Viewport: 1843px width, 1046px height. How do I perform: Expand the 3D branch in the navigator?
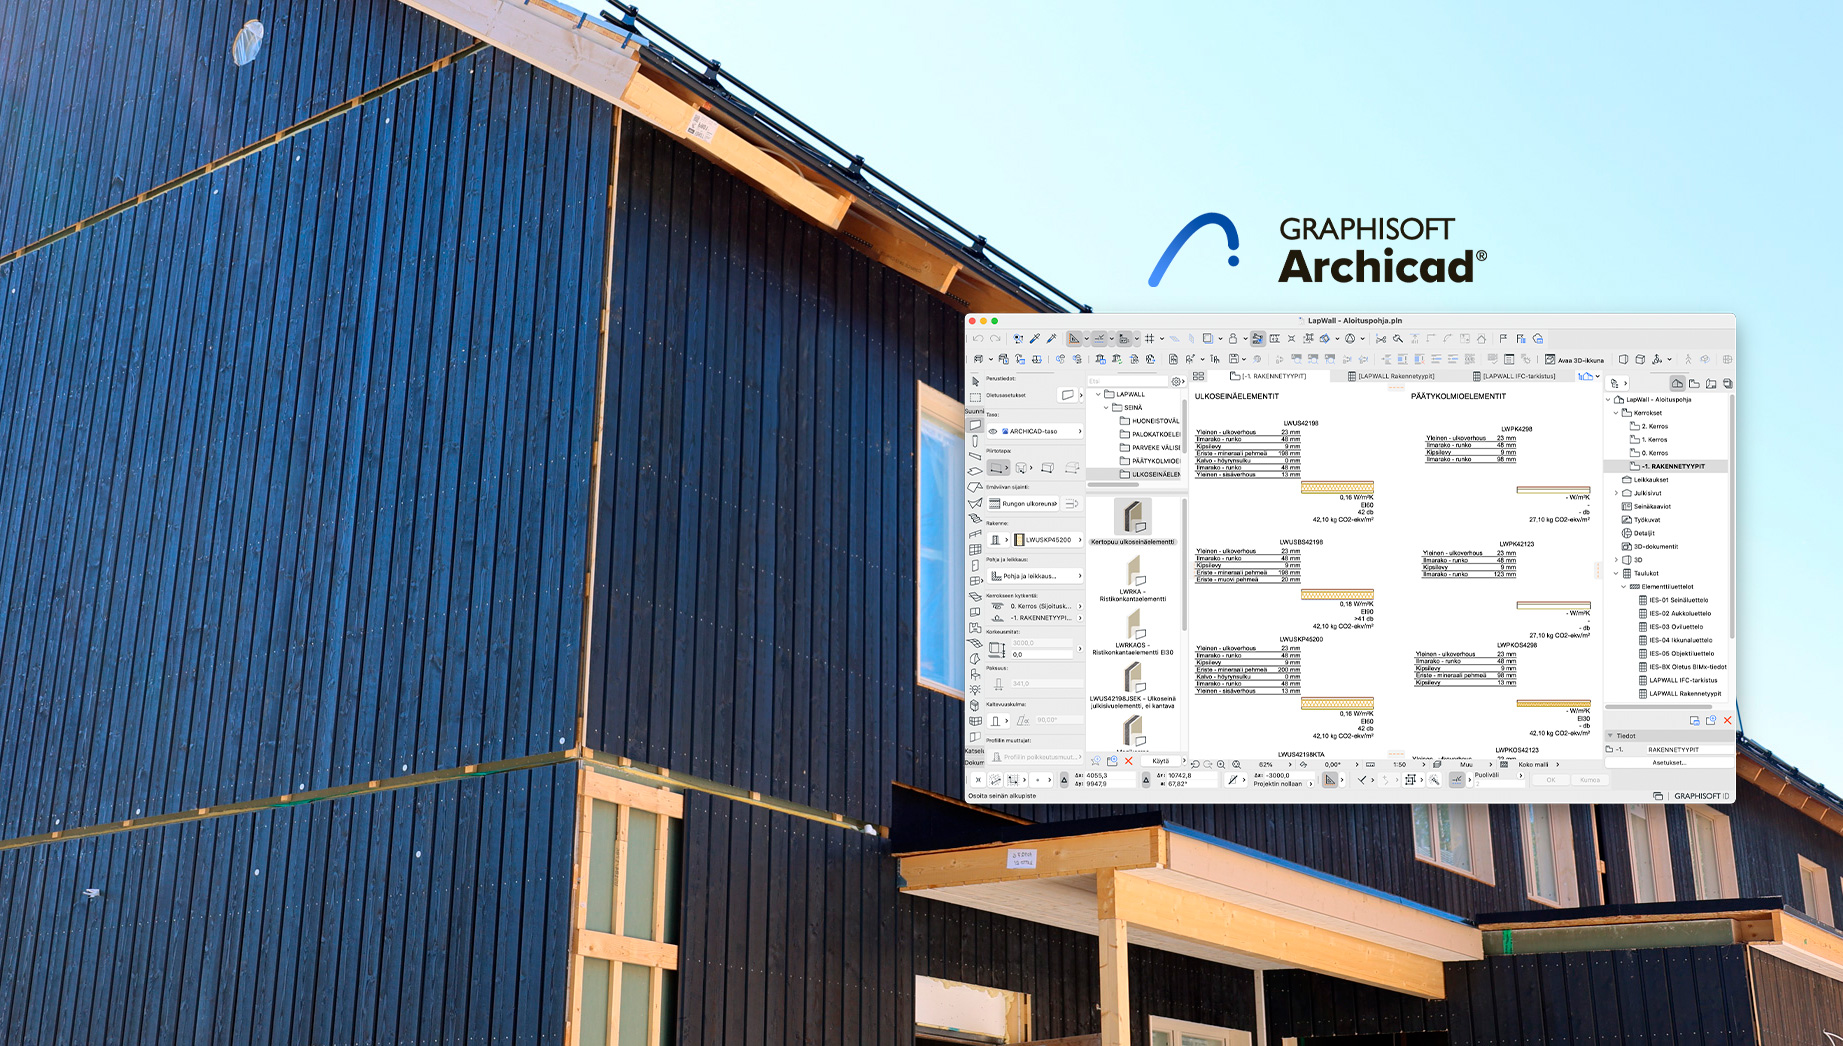(1615, 559)
